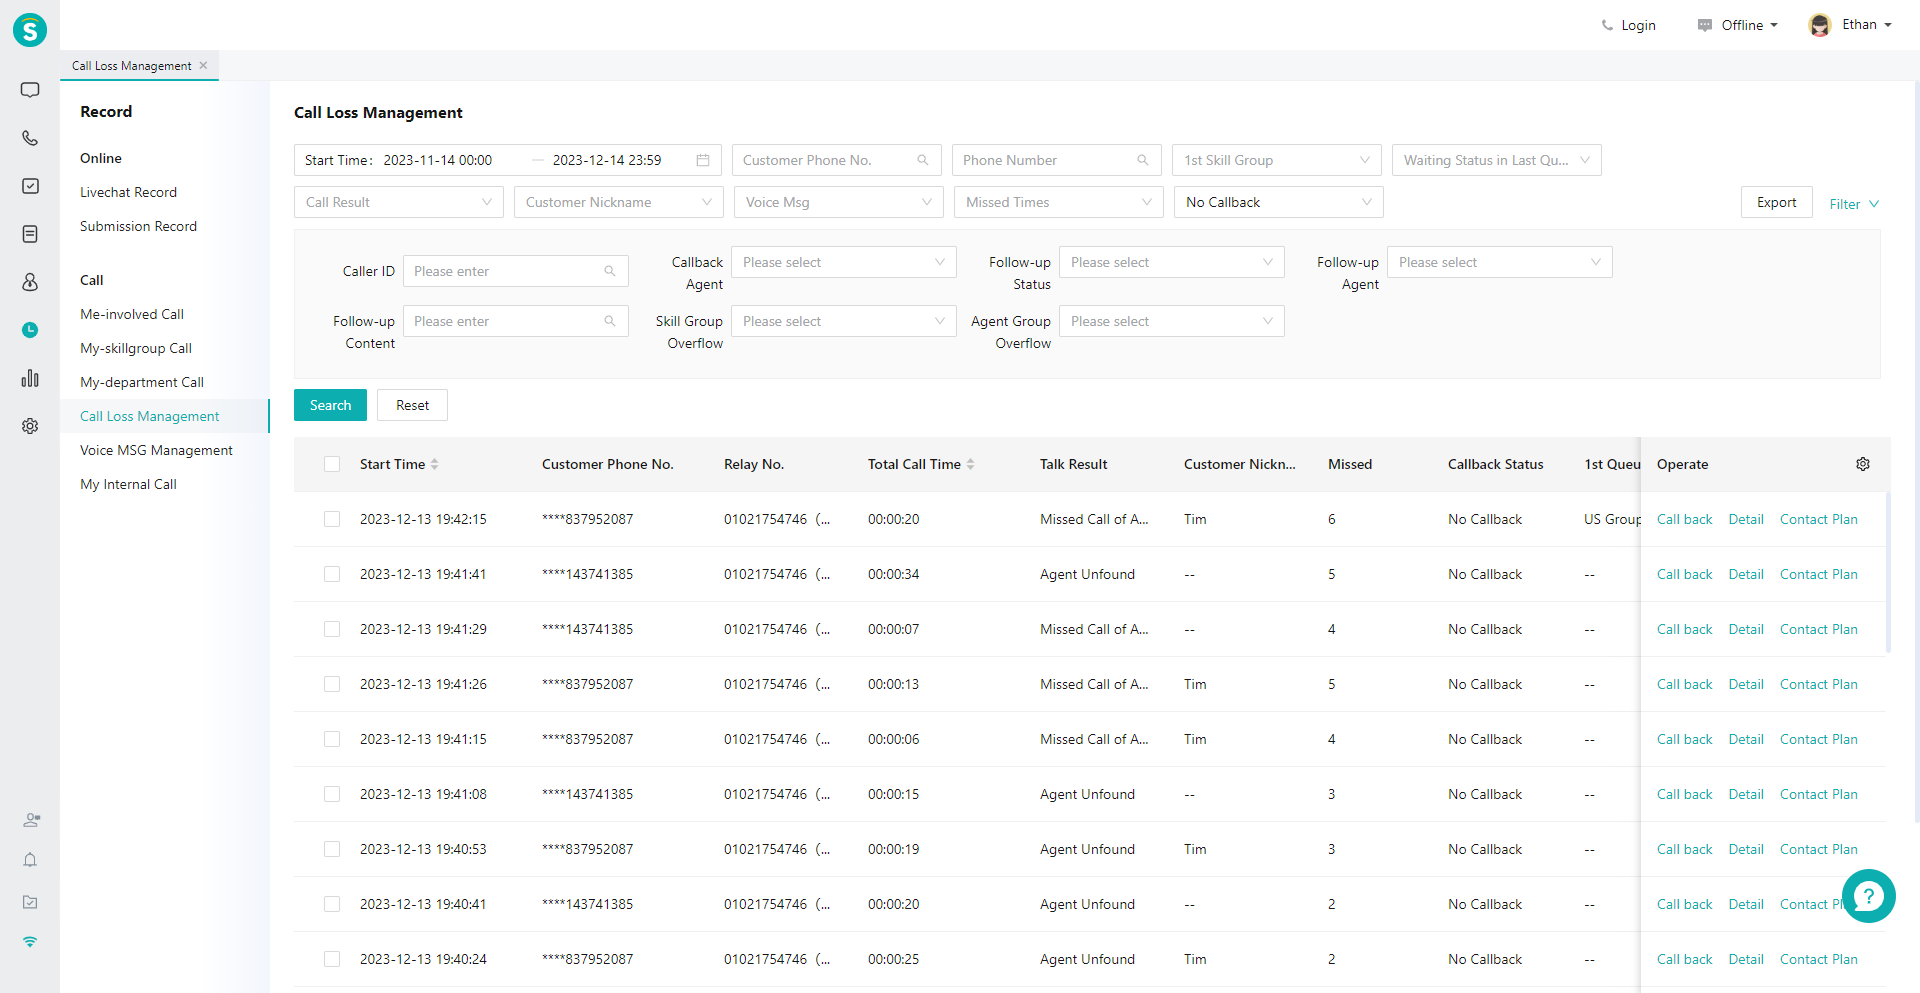Screen dimensions: 1920x993
Task: Open Livechat Record in sidebar
Action: coord(128,192)
